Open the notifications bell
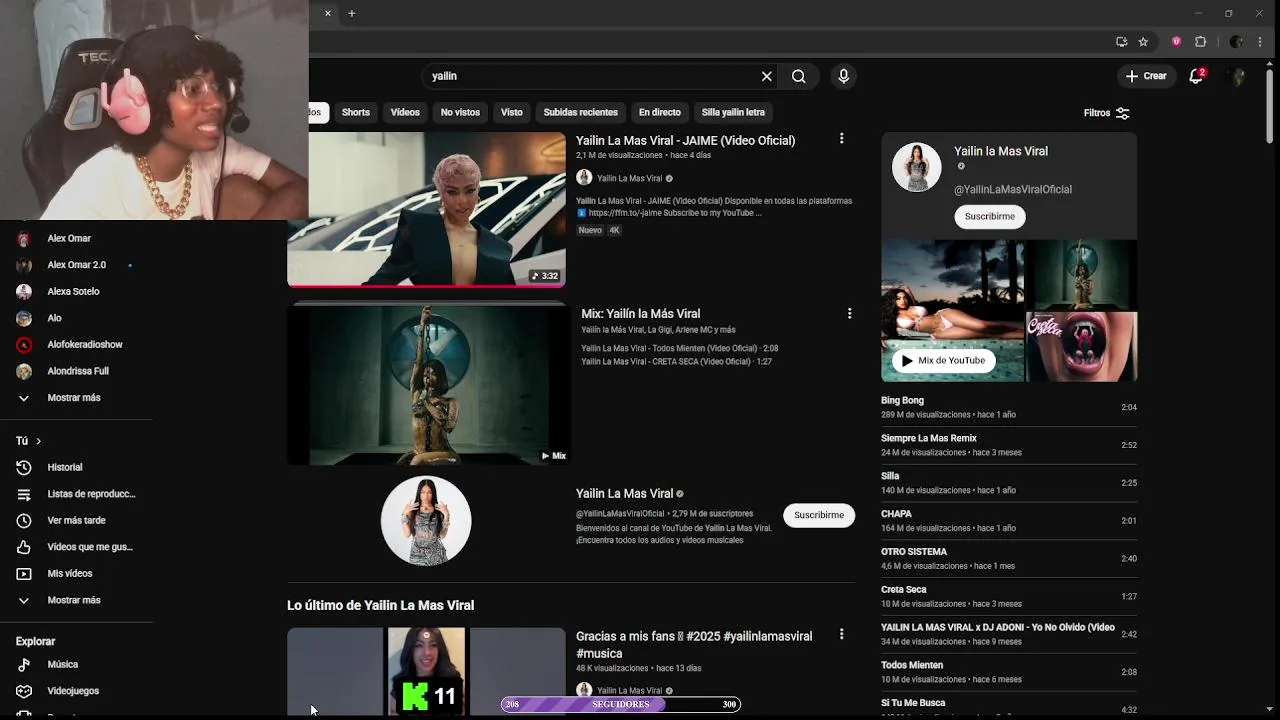This screenshot has width=1280, height=720. click(x=1196, y=76)
